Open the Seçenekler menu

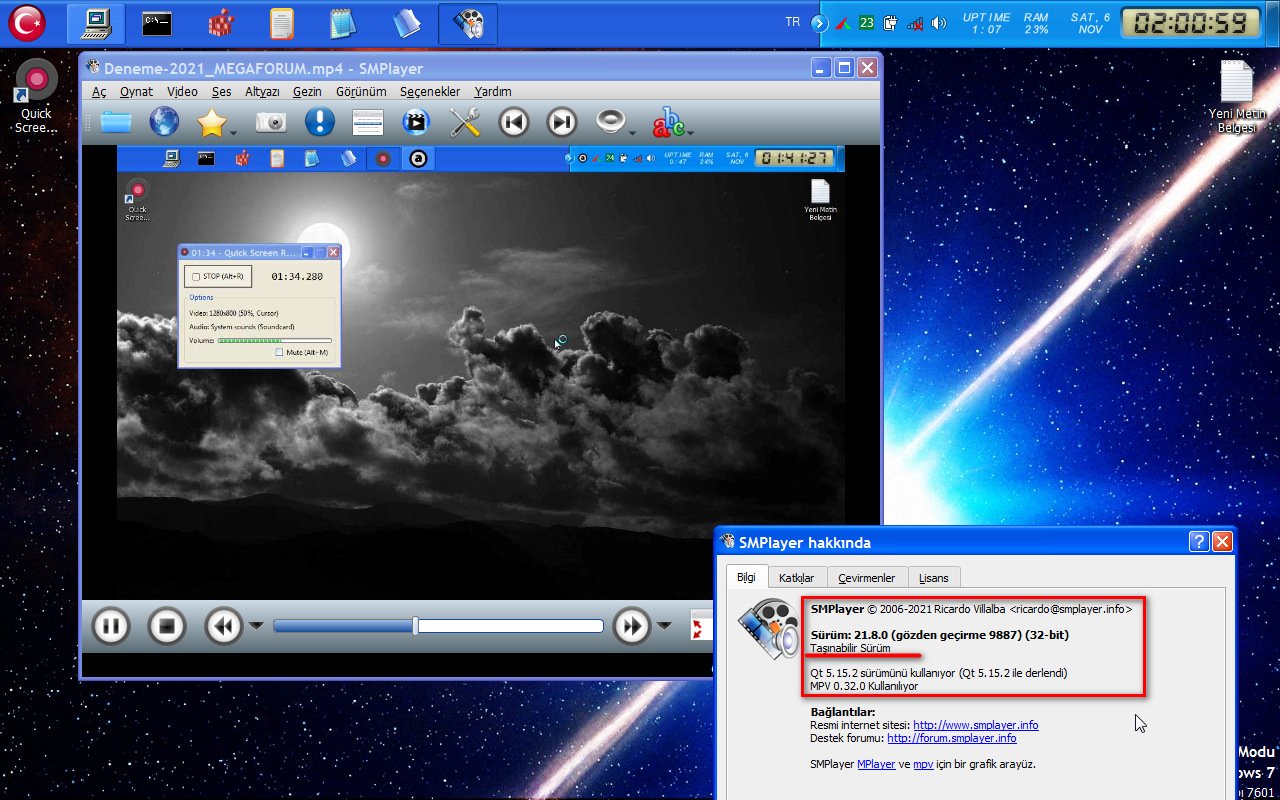point(430,91)
